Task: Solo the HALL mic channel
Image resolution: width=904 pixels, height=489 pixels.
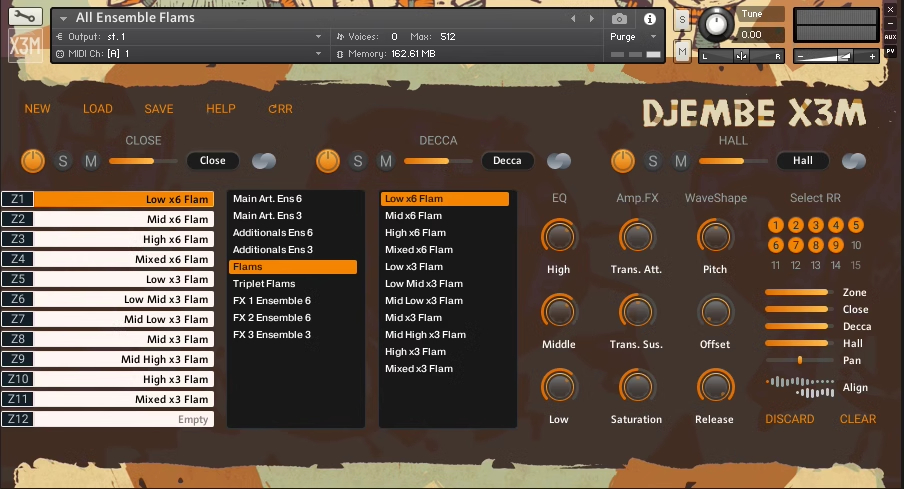Action: coord(653,161)
